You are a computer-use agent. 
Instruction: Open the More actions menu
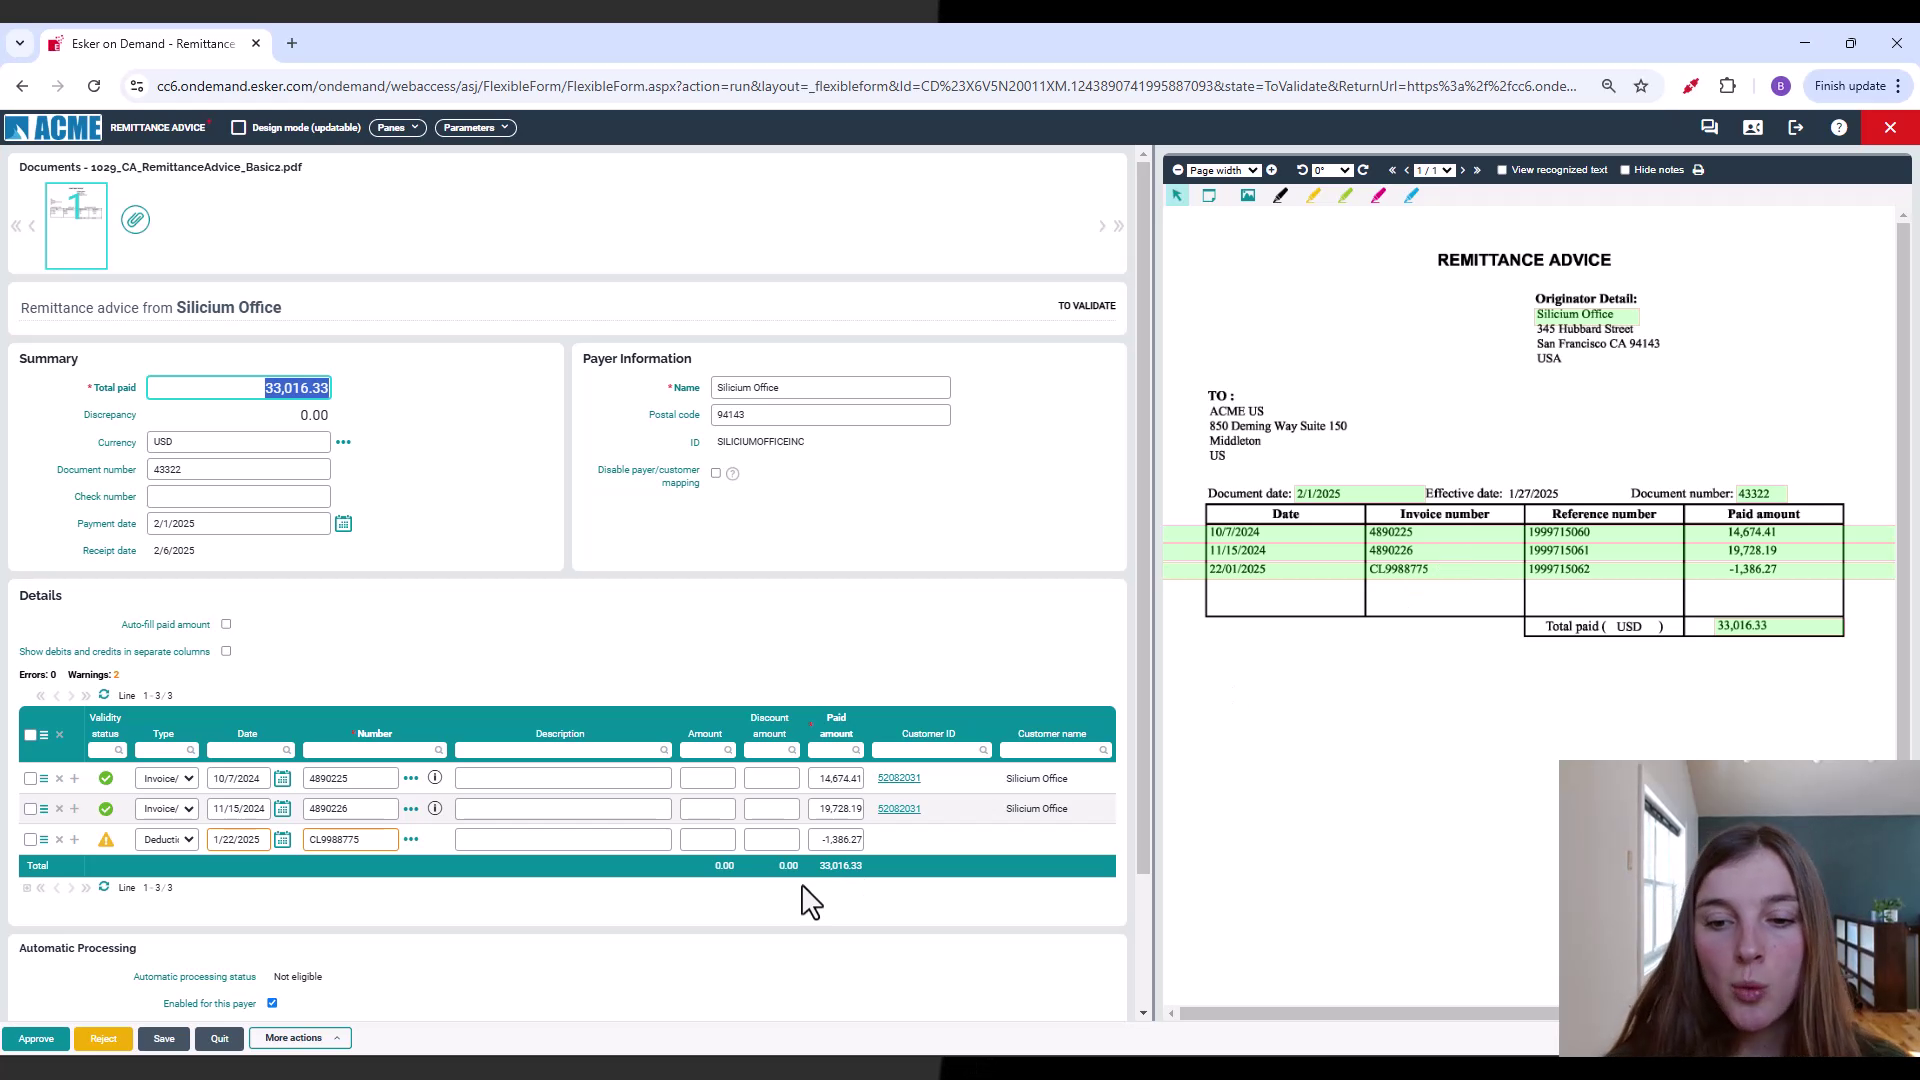tap(299, 1038)
